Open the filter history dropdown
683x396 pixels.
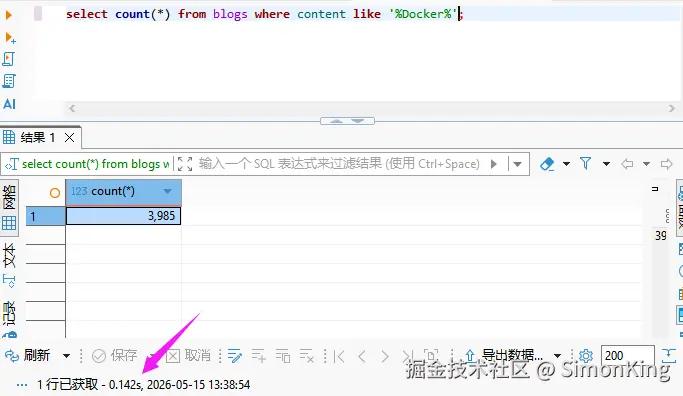[517, 164]
